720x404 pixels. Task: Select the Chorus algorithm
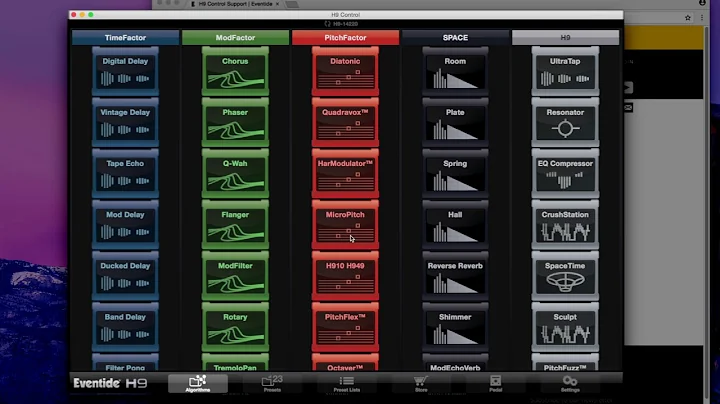235,71
